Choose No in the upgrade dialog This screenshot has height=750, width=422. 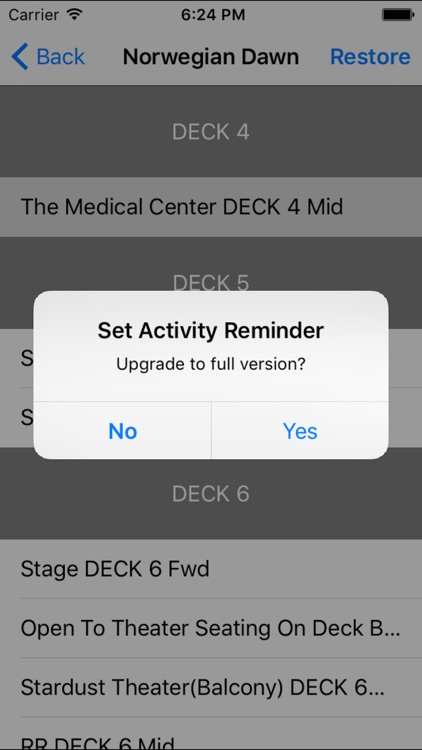(122, 431)
